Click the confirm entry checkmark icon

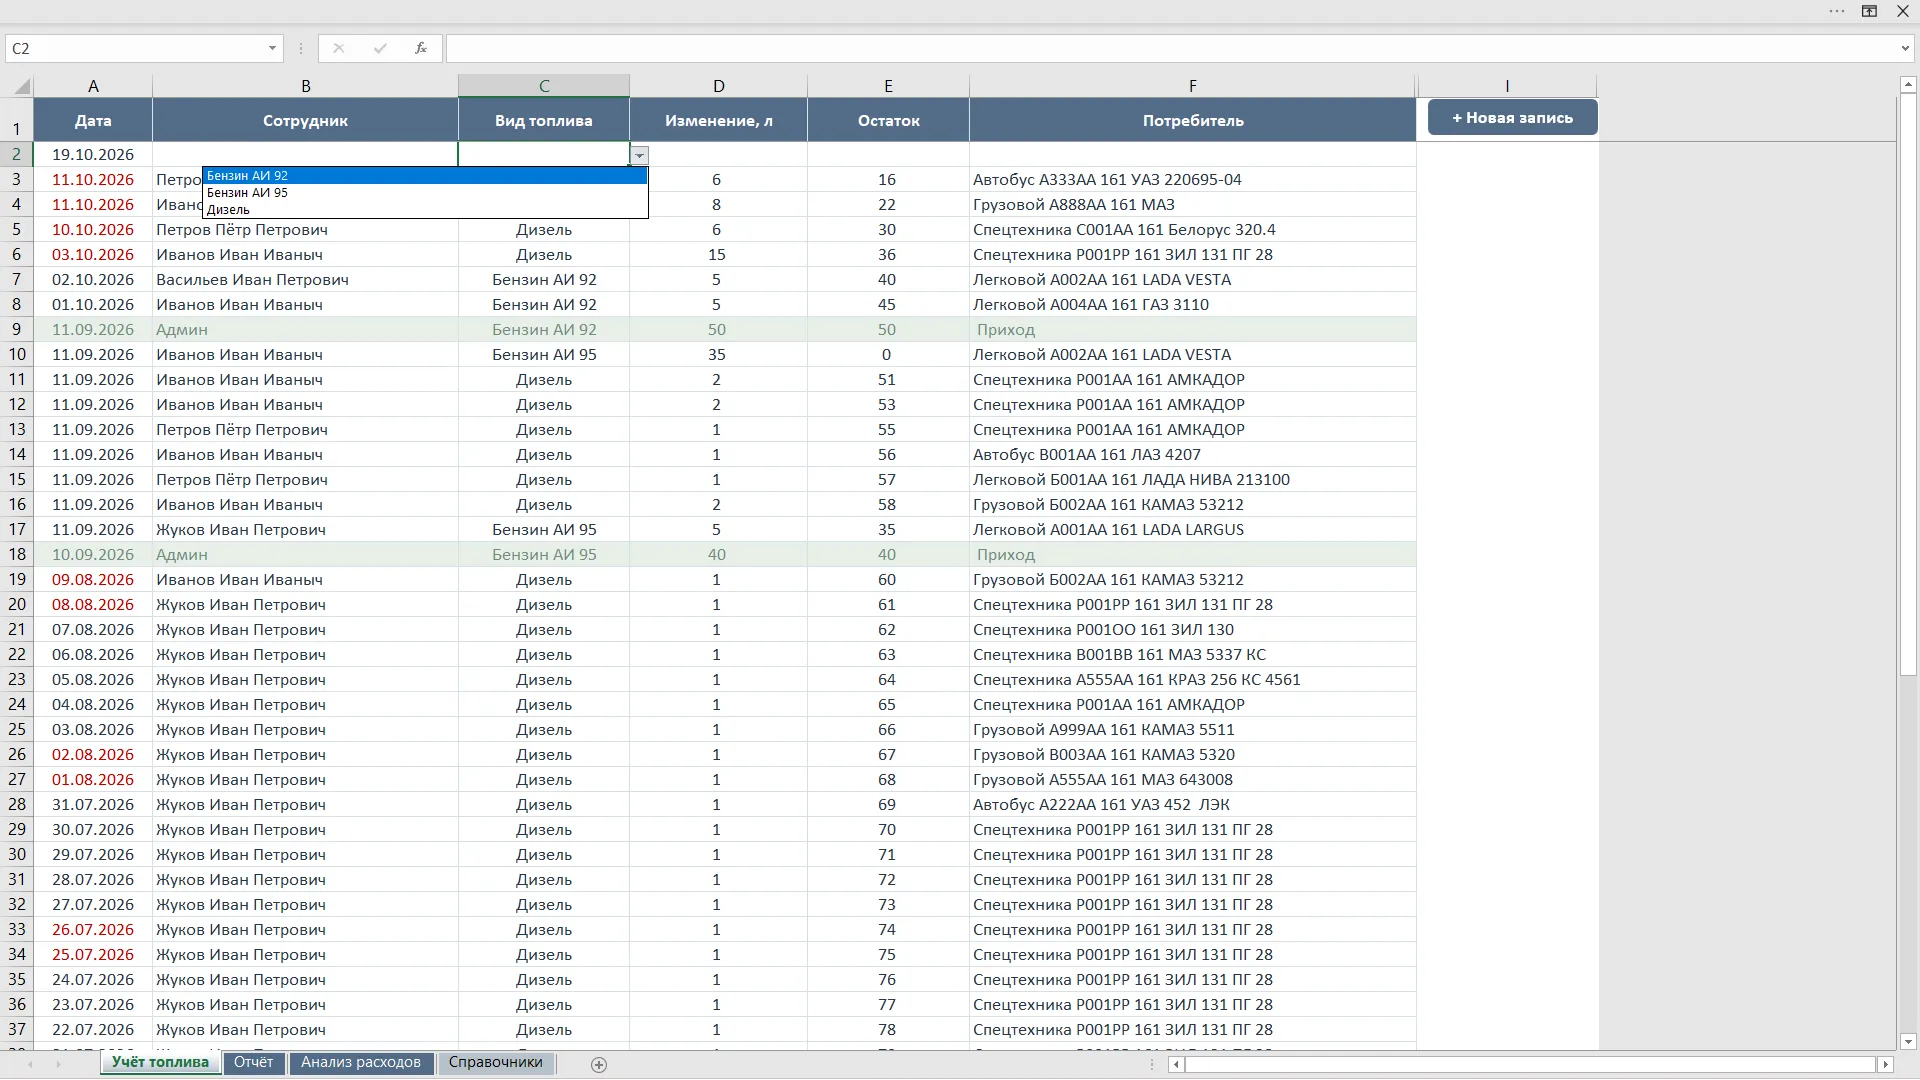point(380,48)
